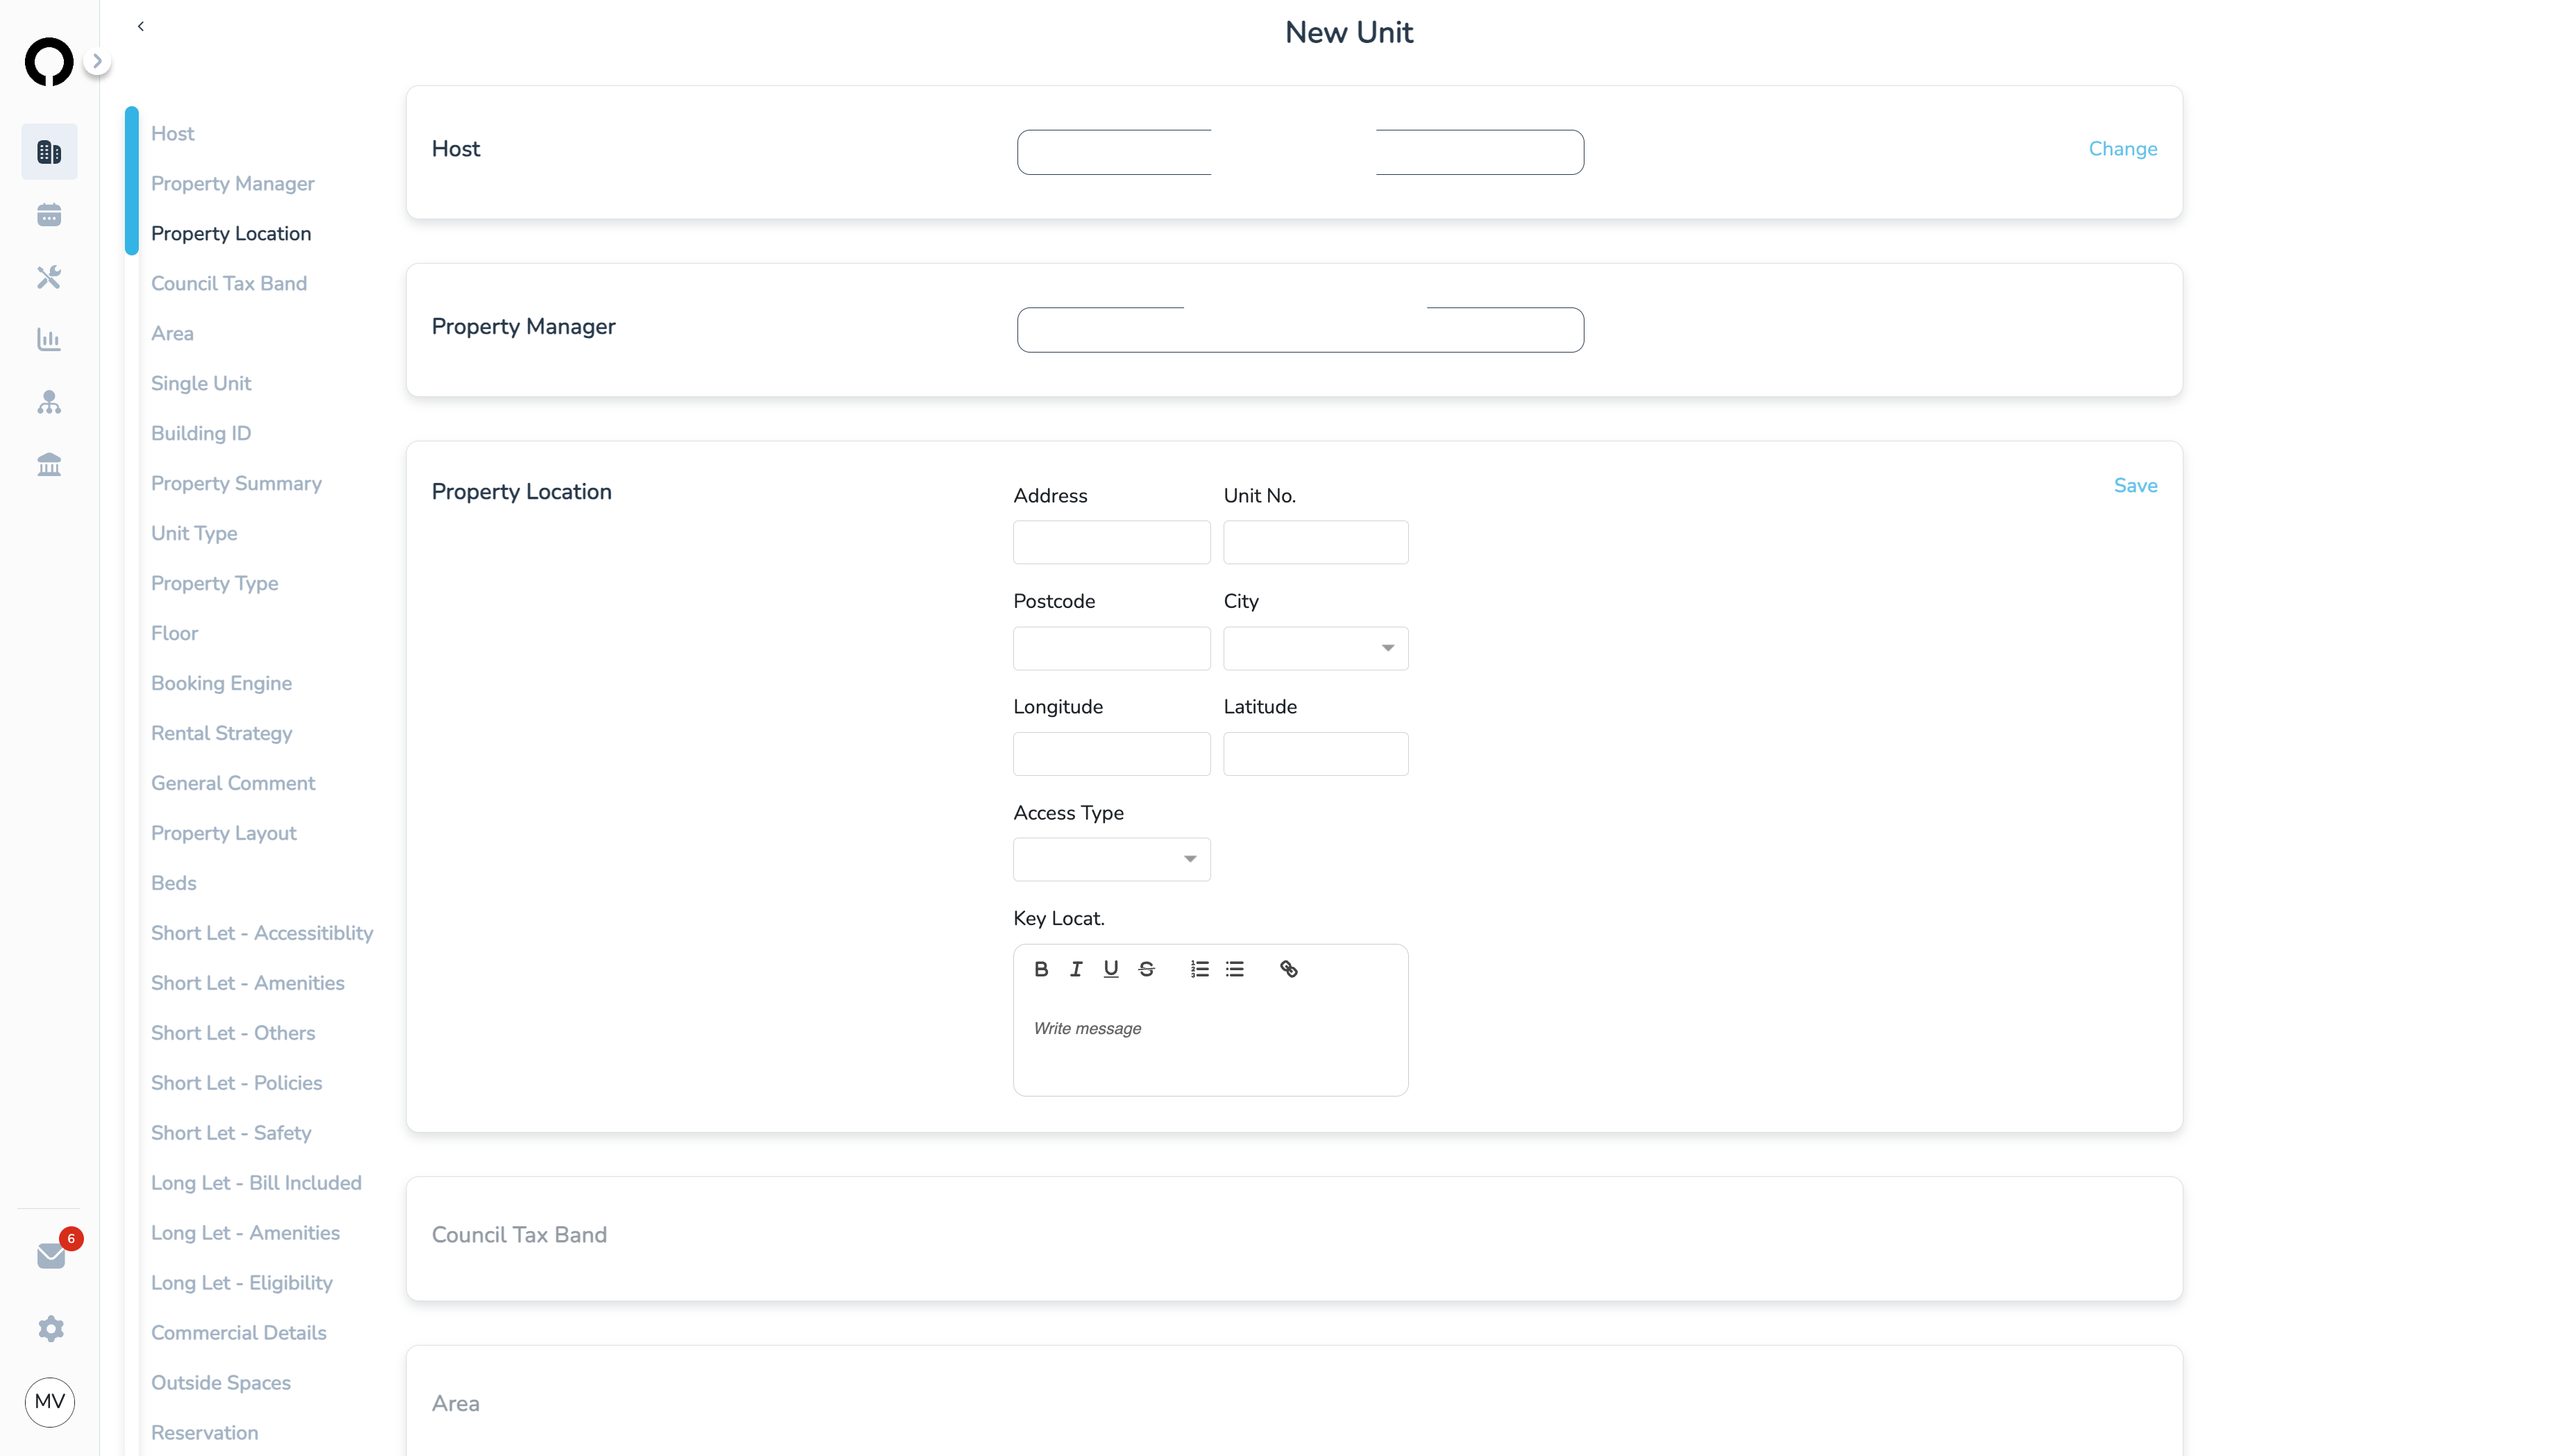Viewport: 2561px width, 1456px height.
Task: Jump to Short Let - Amenities section
Action: click(x=247, y=984)
